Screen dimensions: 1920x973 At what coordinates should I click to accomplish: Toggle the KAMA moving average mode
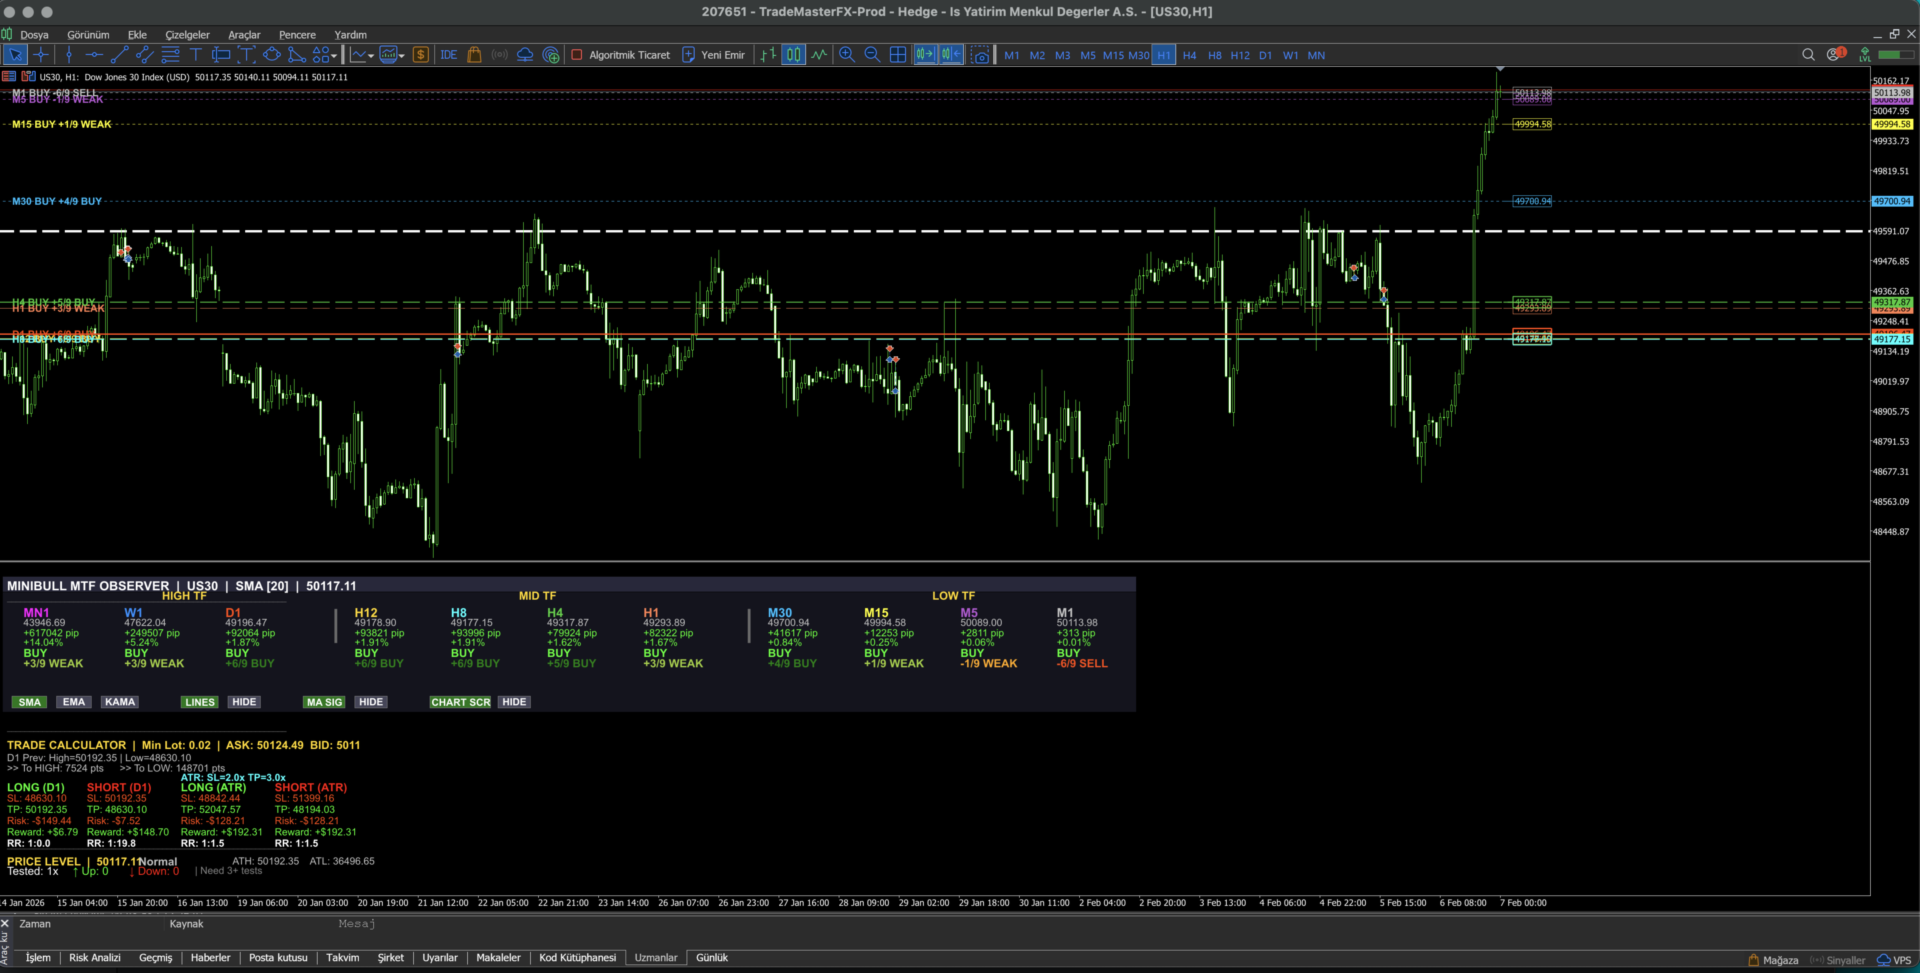pos(120,702)
